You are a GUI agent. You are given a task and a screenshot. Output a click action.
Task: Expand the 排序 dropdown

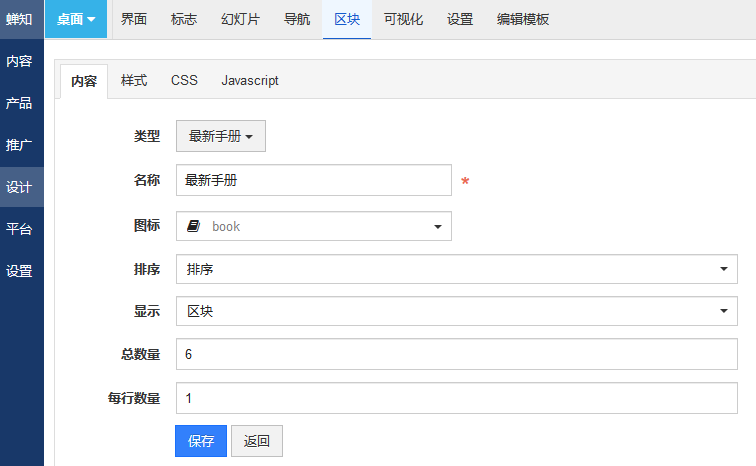tap(456, 269)
